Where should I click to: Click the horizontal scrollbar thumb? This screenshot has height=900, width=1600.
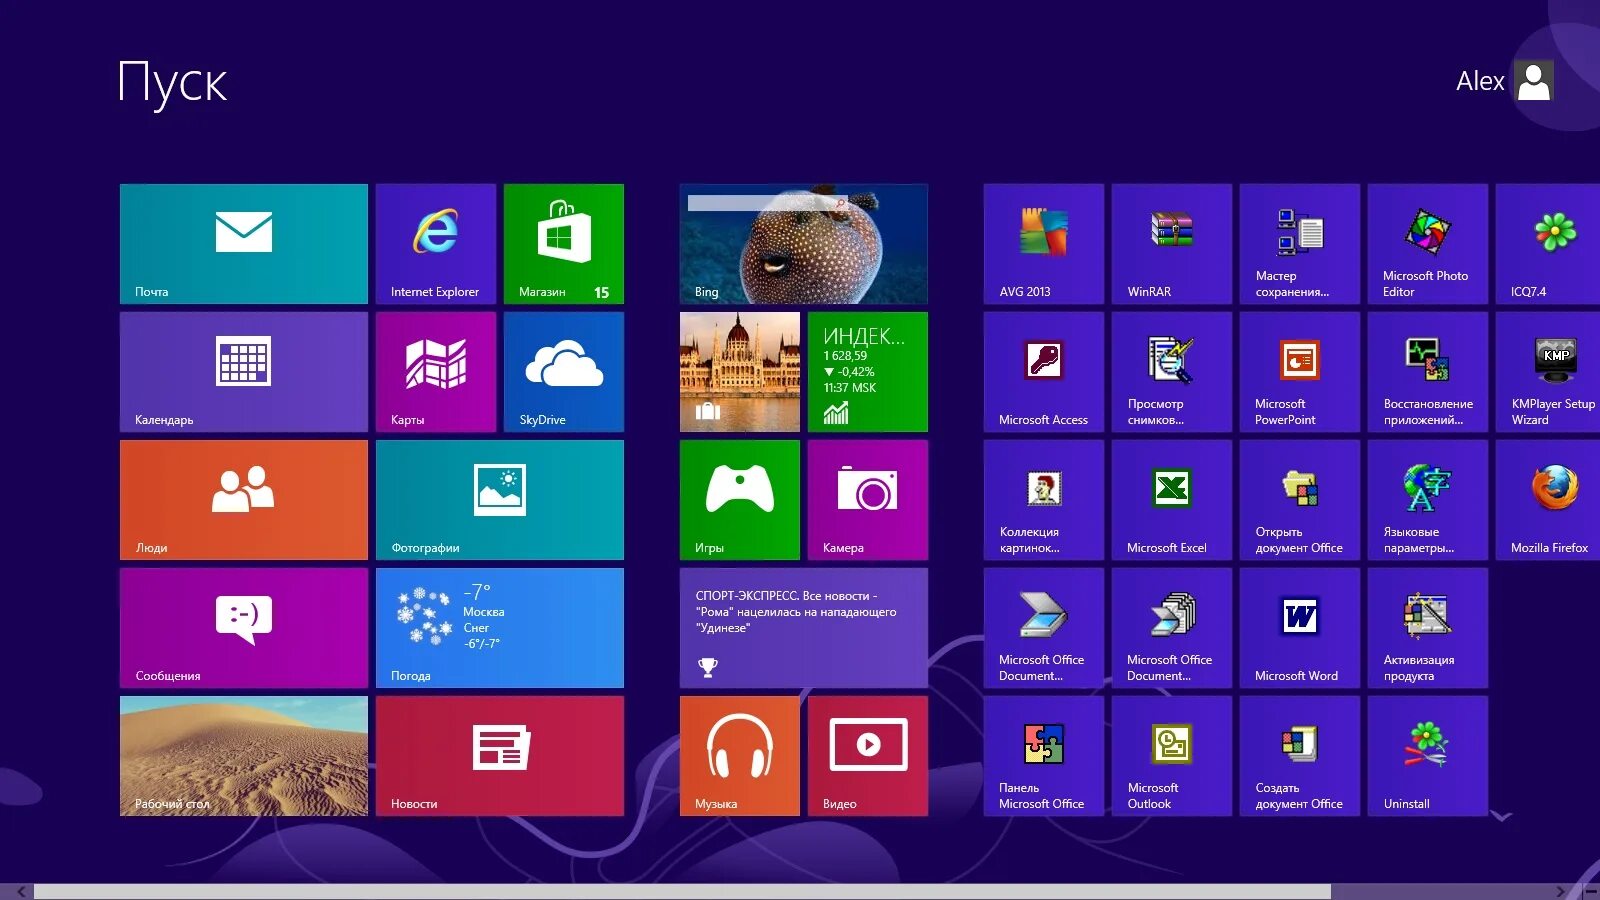pos(682,891)
